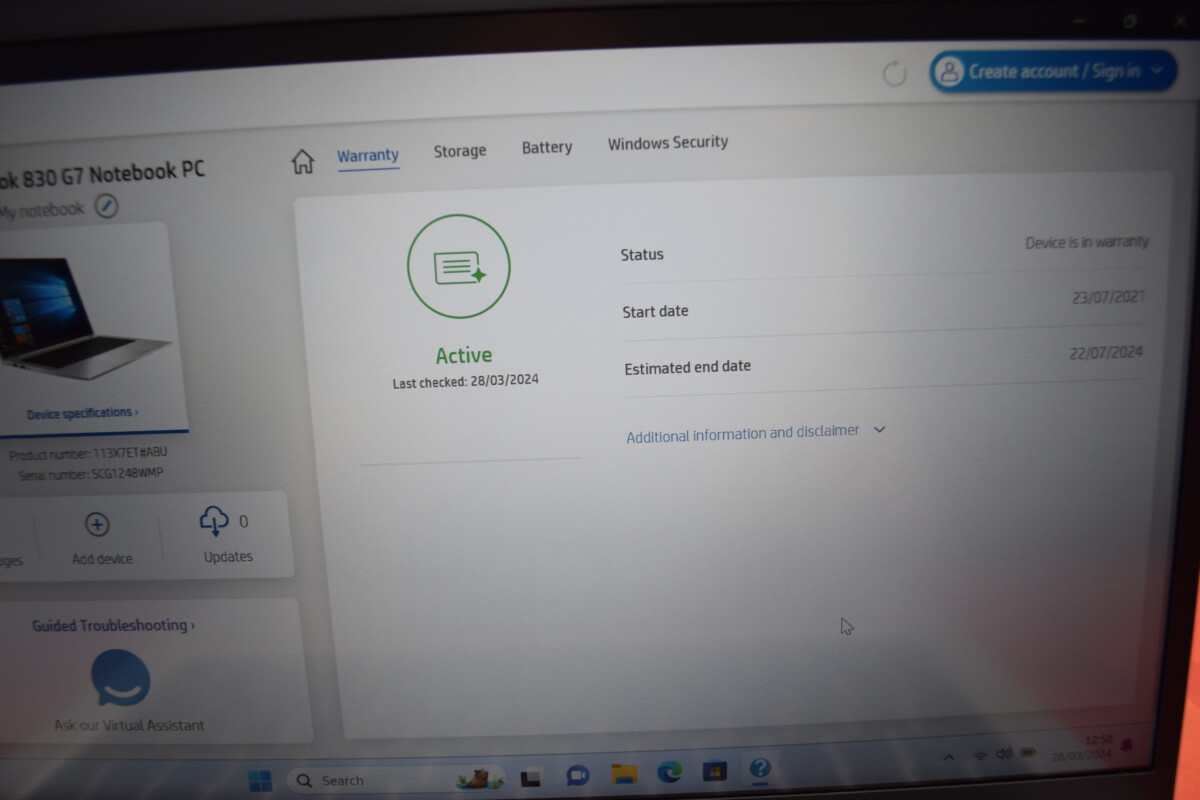Go to the Home page icon
The height and width of the screenshot is (800, 1200).
click(302, 161)
